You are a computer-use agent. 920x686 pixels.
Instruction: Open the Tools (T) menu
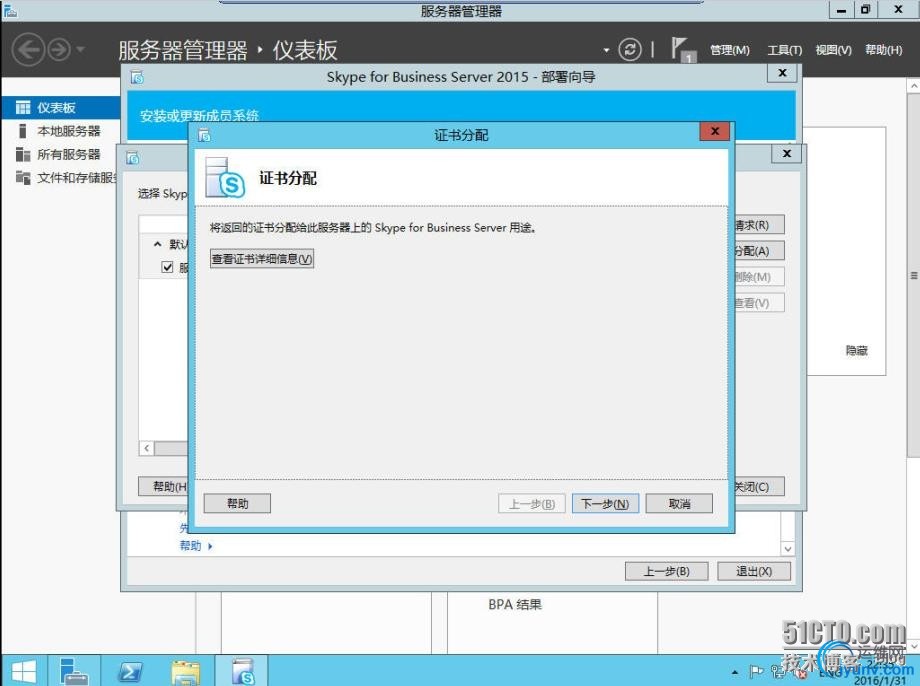[784, 50]
